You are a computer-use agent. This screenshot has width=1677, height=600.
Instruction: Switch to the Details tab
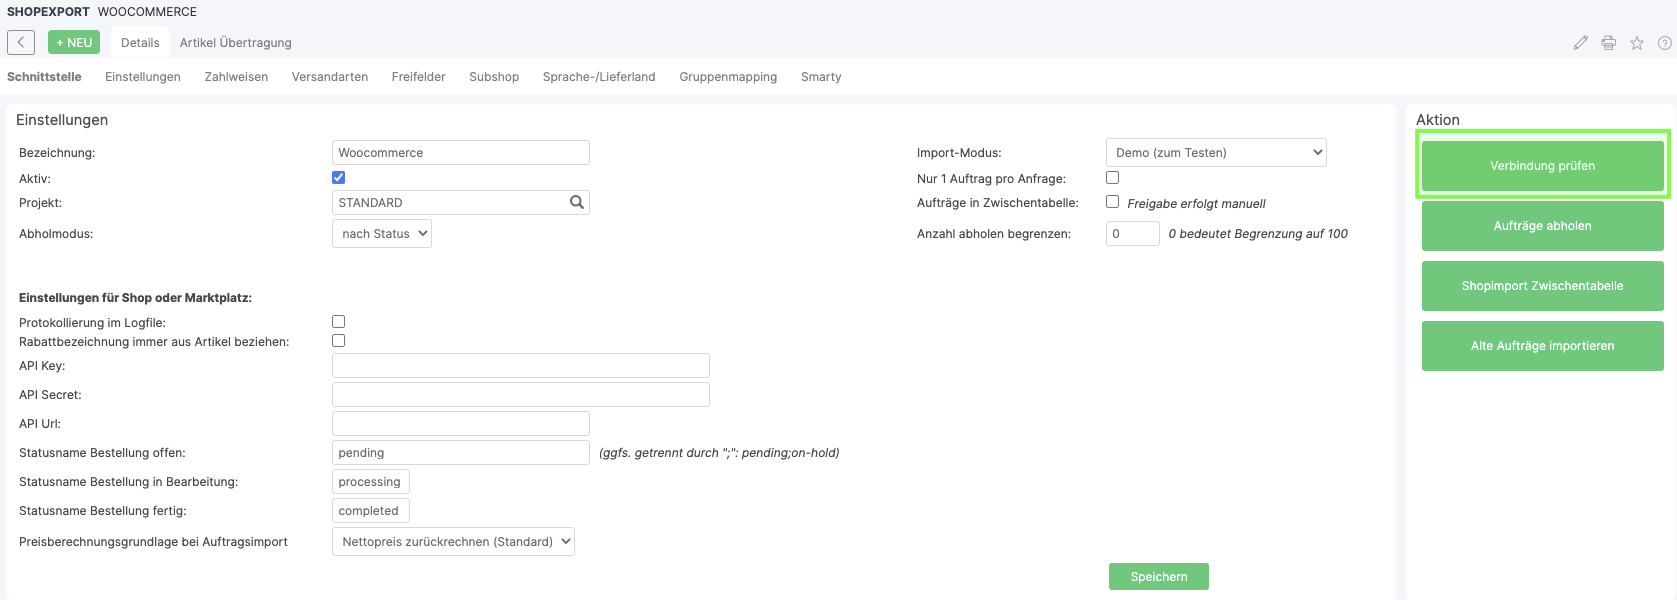pos(140,42)
